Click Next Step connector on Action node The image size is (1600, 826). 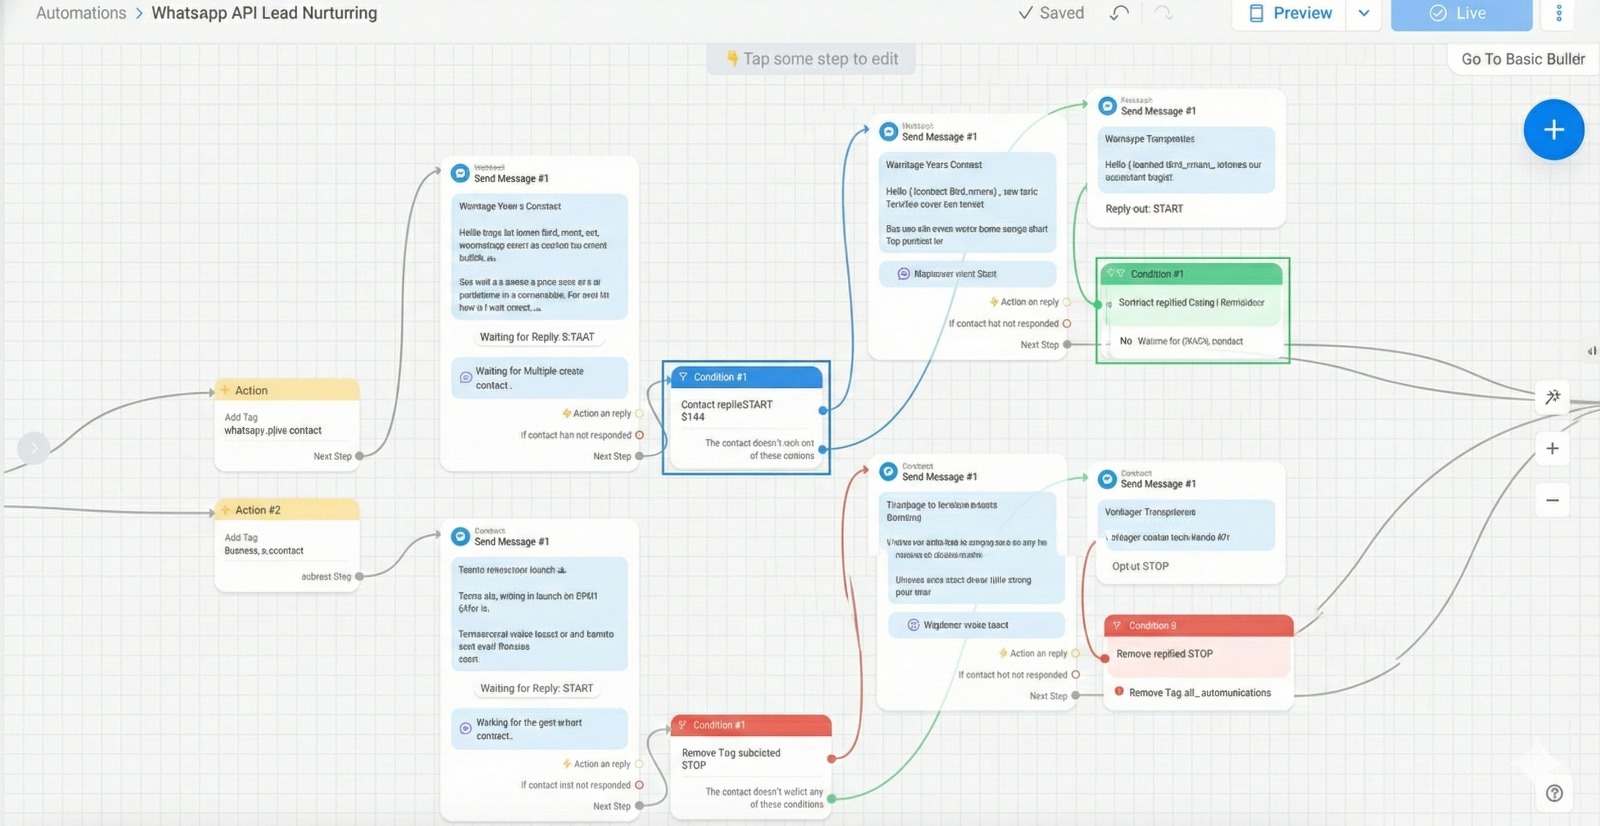tap(359, 456)
